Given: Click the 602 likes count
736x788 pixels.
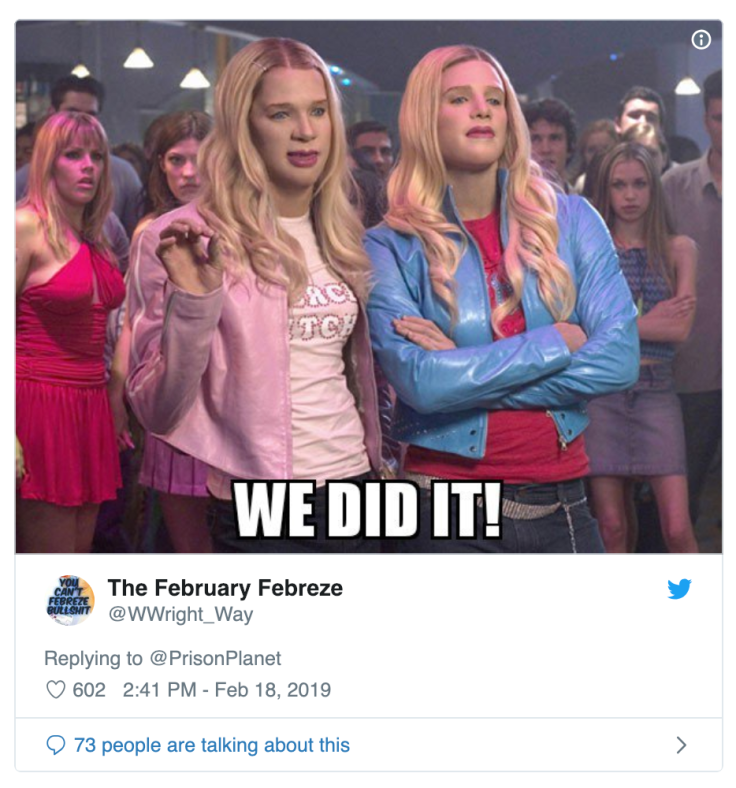Looking at the screenshot, I should click(89, 690).
